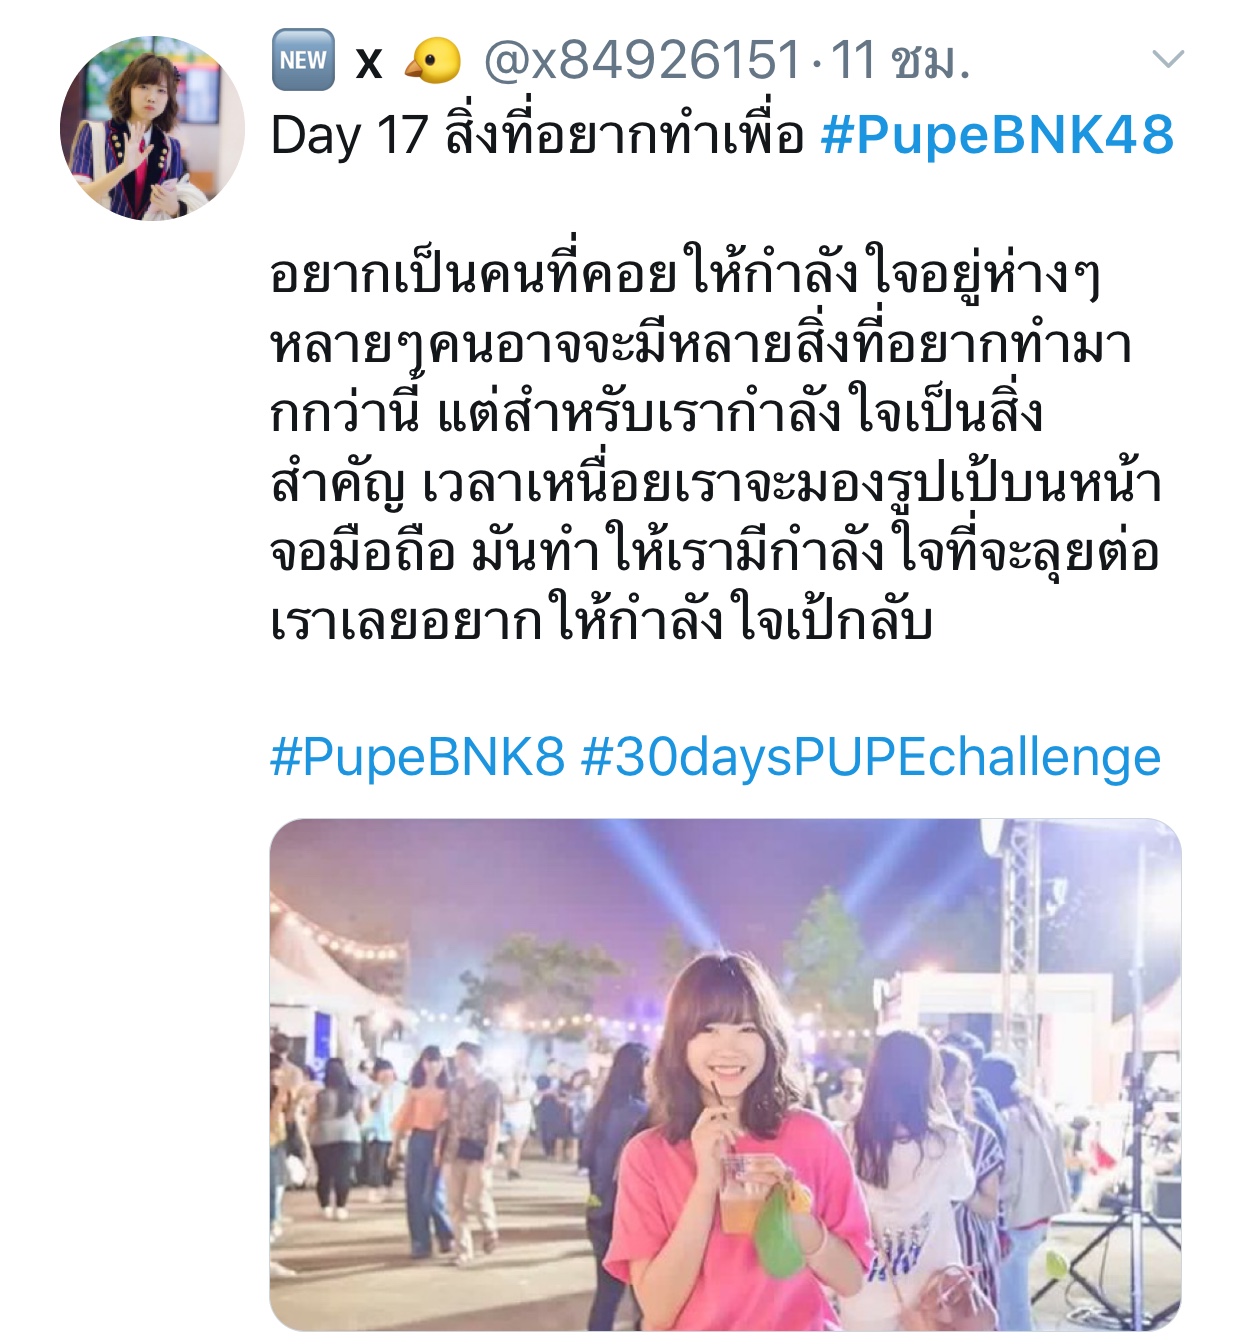Open the #30daysPUPEchallenge hashtag
The width and height of the screenshot is (1242, 1344).
[x=871, y=757]
